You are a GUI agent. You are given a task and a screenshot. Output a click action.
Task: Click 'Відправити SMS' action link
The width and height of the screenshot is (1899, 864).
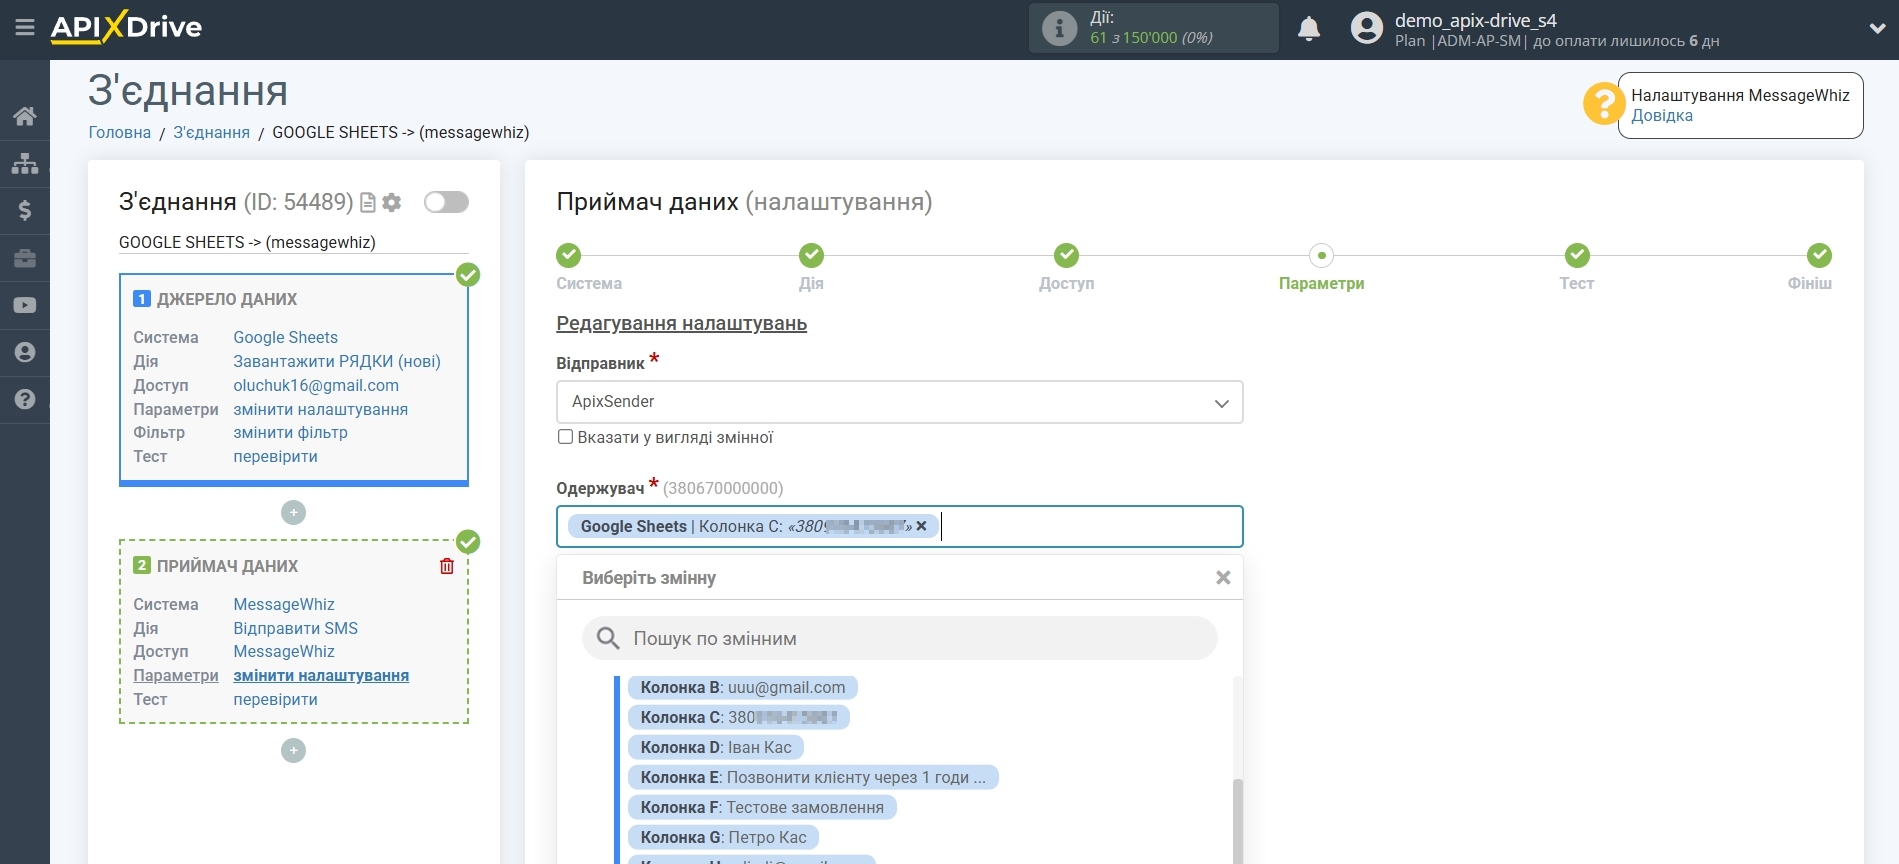295,628
